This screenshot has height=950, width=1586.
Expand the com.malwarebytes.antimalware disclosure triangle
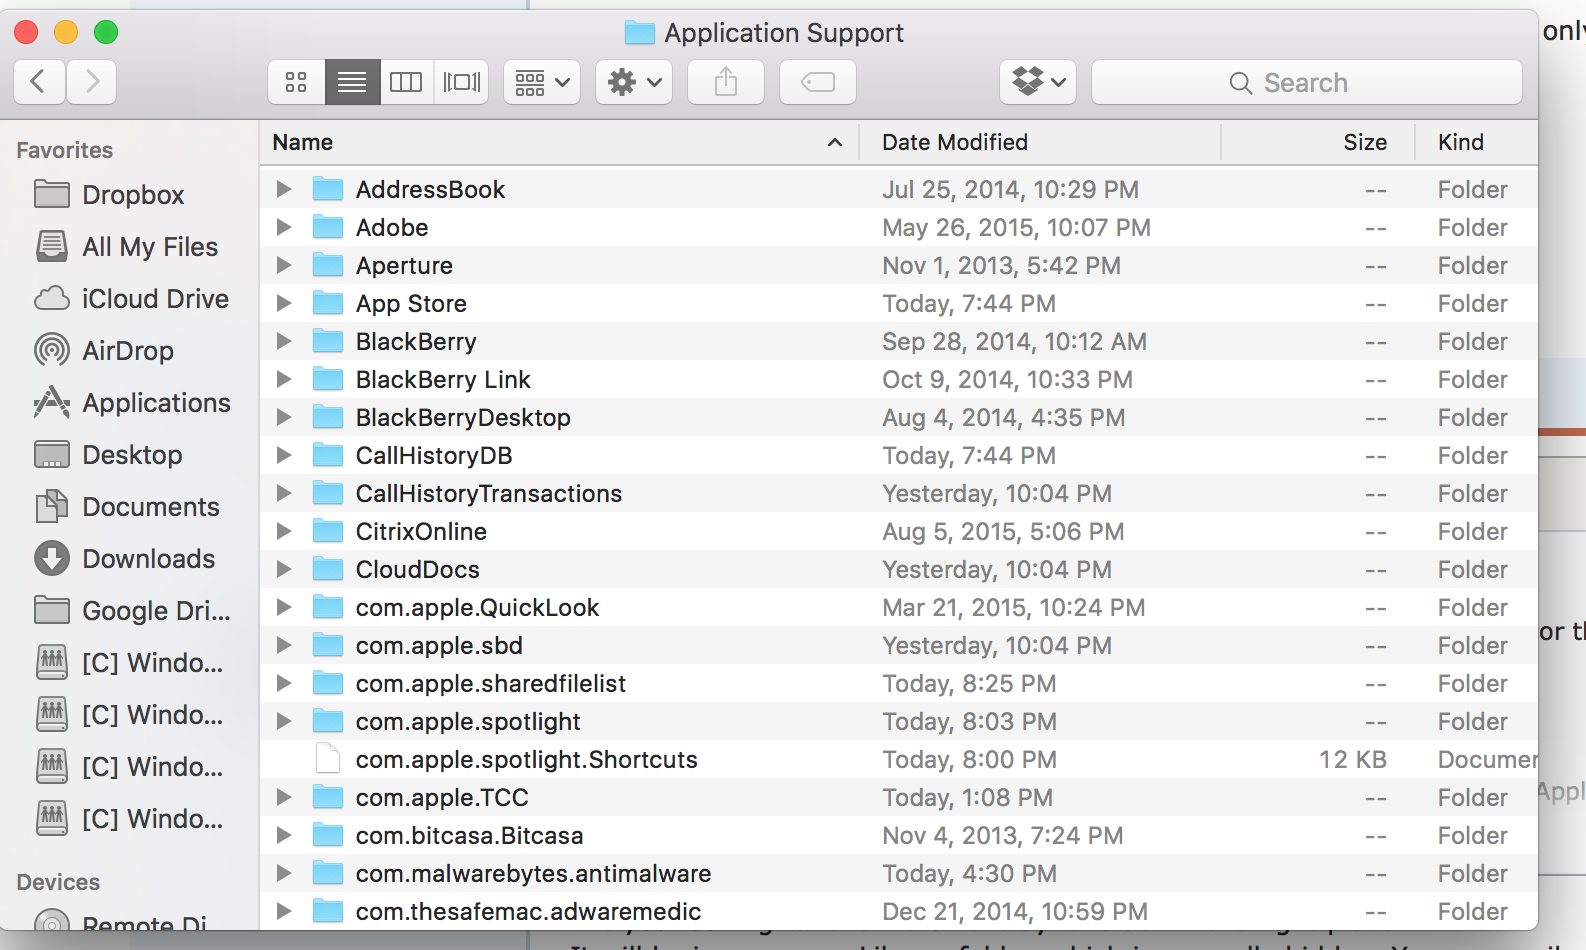click(x=284, y=873)
